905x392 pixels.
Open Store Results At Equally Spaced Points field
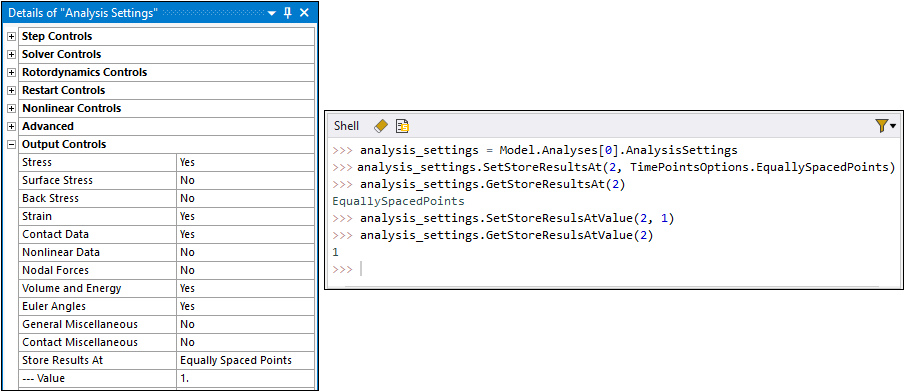pos(245,360)
